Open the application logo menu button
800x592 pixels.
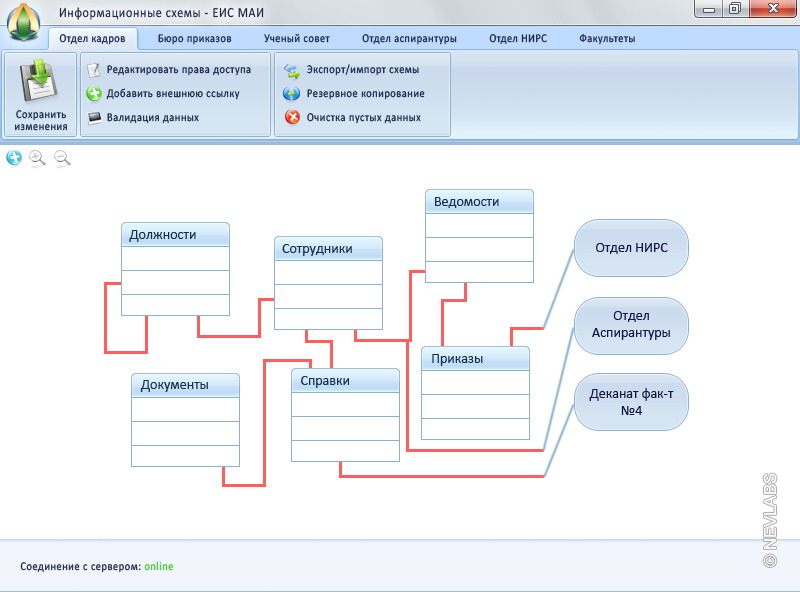point(23,20)
